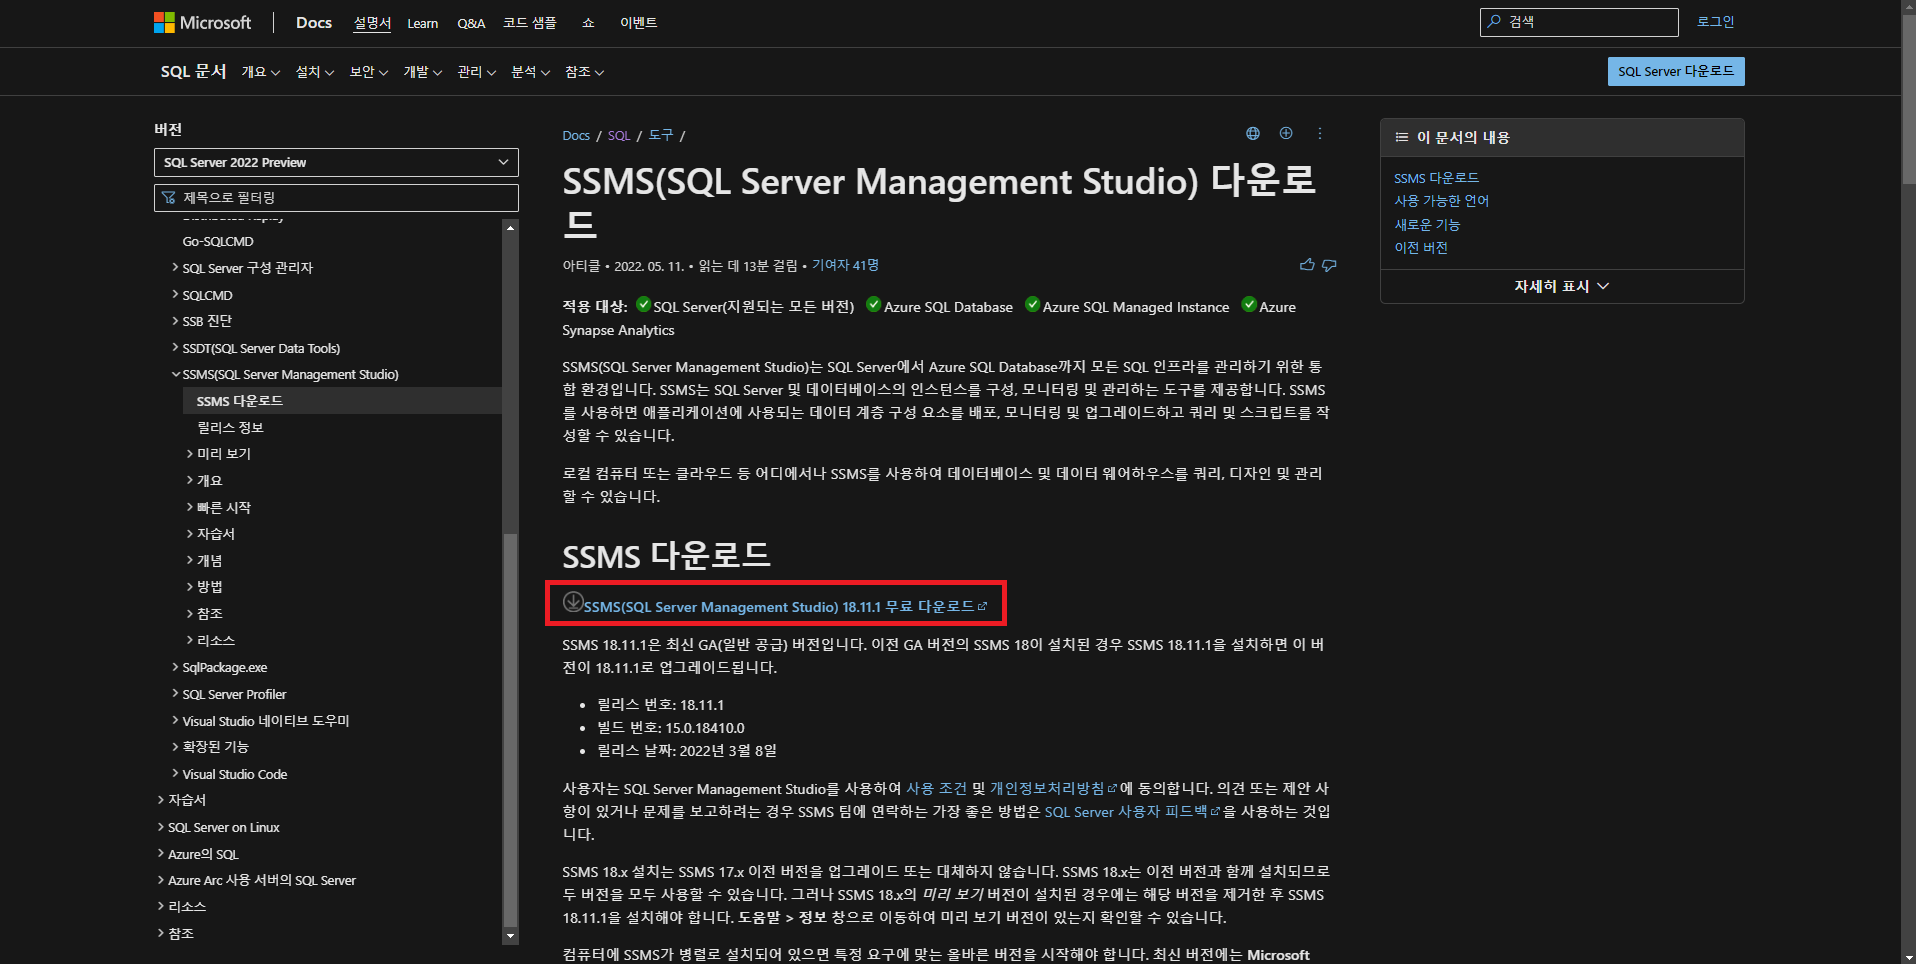
Task: Open the 설명서 menu item
Action: pyautogui.click(x=372, y=23)
